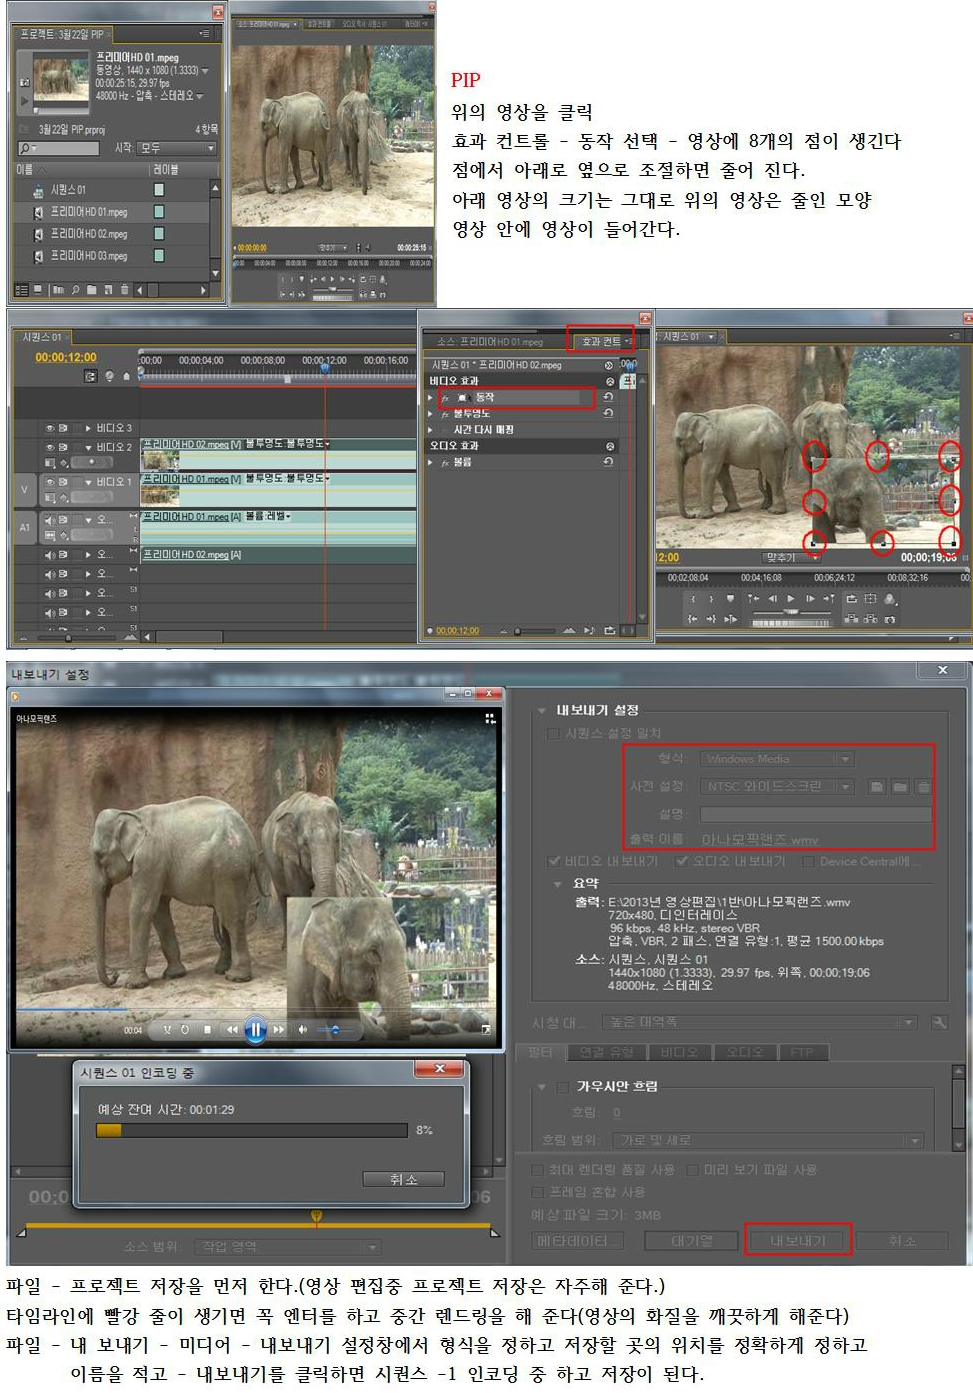Reset the 볼륨 effect with reset icon
The width and height of the screenshot is (973, 1393).
click(608, 462)
